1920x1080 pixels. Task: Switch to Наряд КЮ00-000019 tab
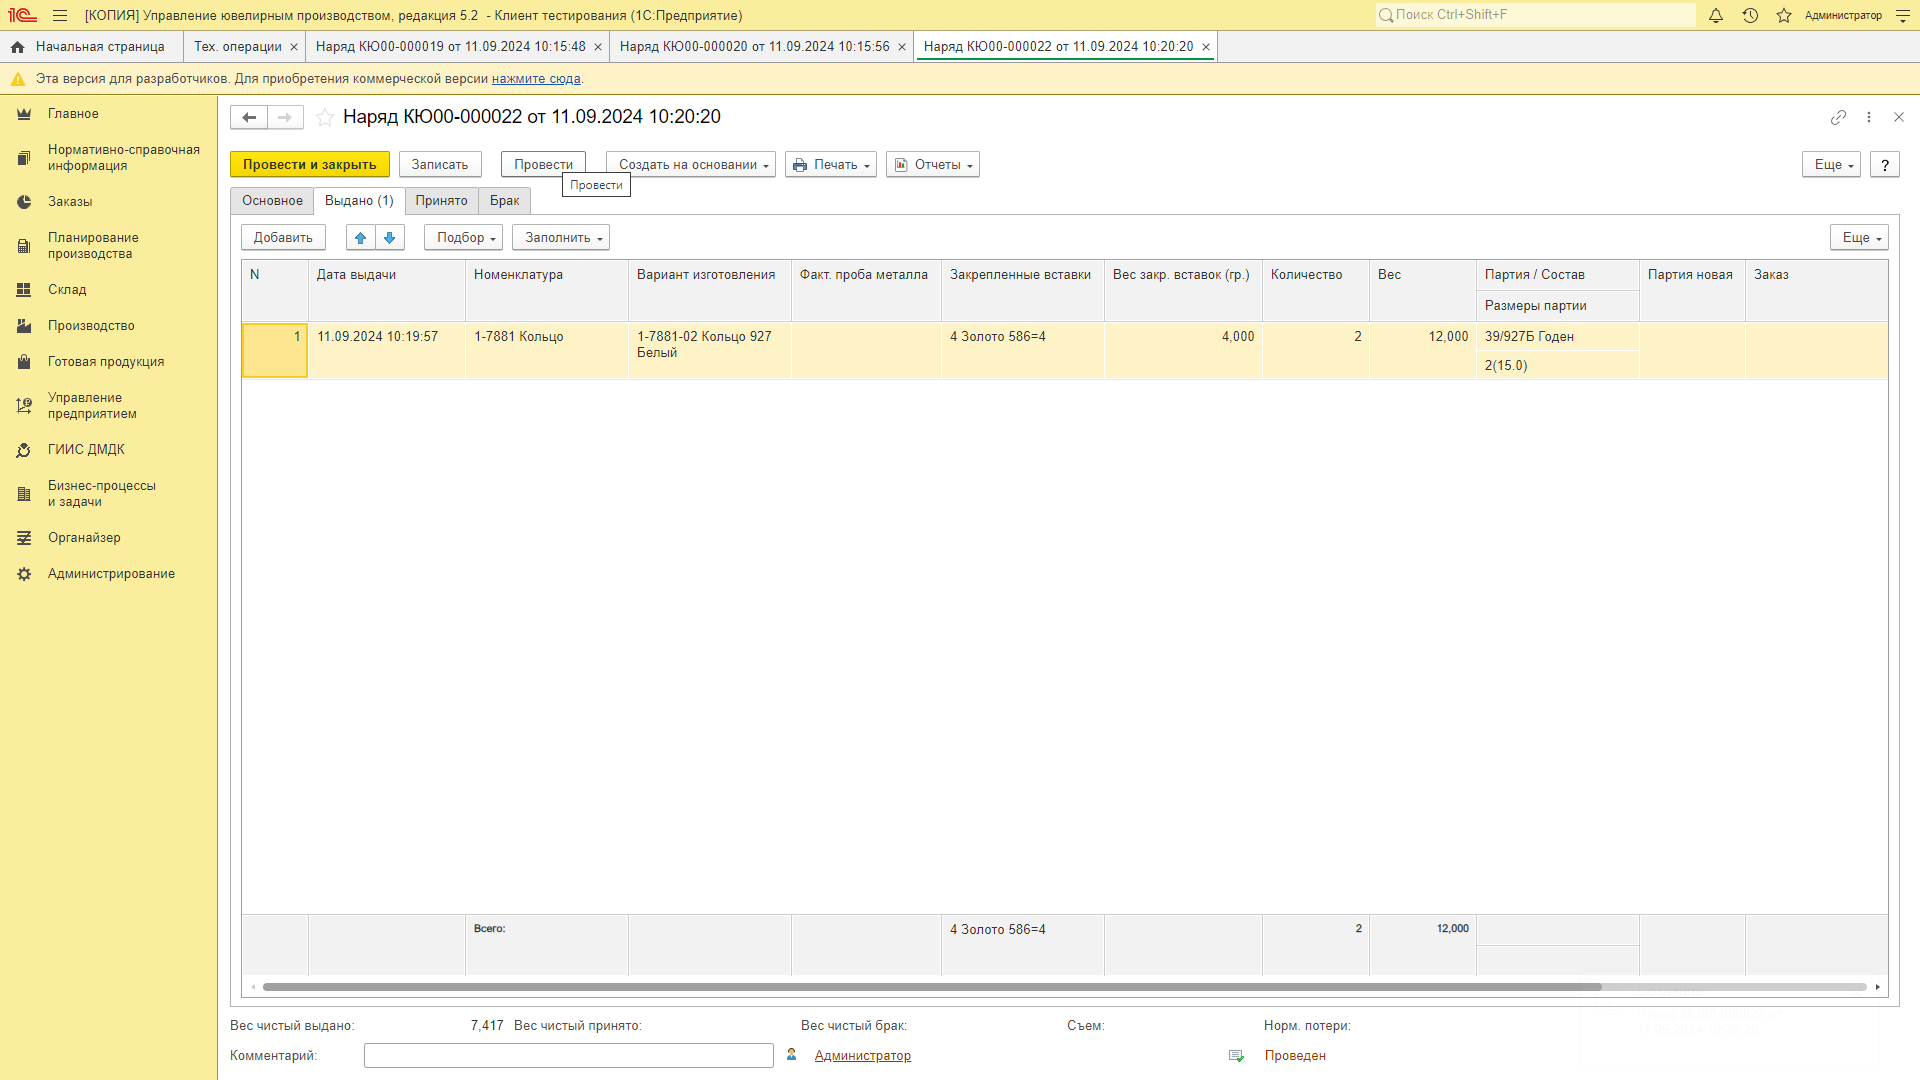click(x=451, y=47)
